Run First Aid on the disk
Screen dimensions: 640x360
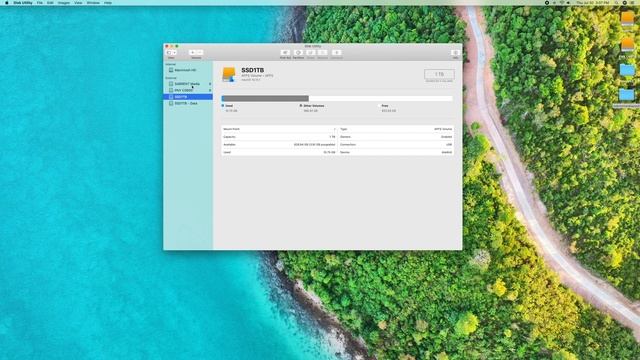[285, 53]
